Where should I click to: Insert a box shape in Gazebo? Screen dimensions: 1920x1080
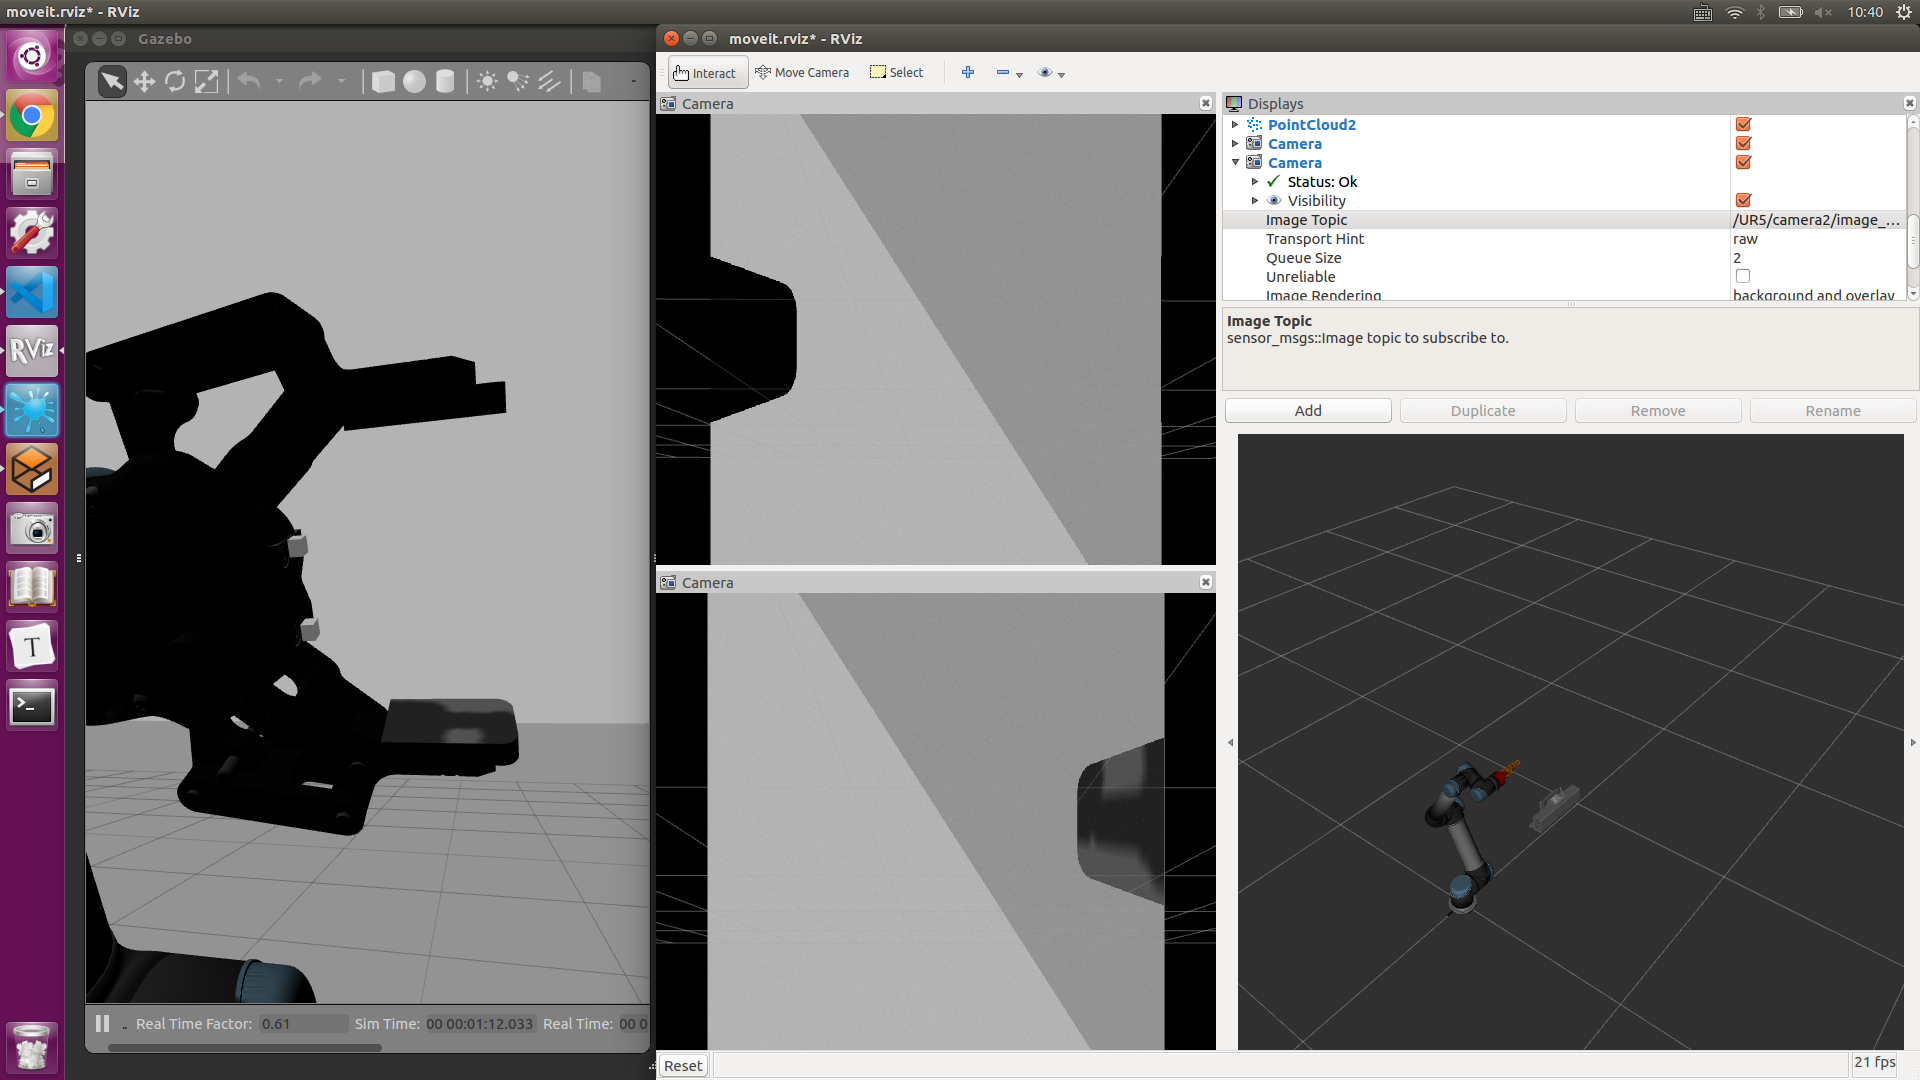[x=383, y=81]
